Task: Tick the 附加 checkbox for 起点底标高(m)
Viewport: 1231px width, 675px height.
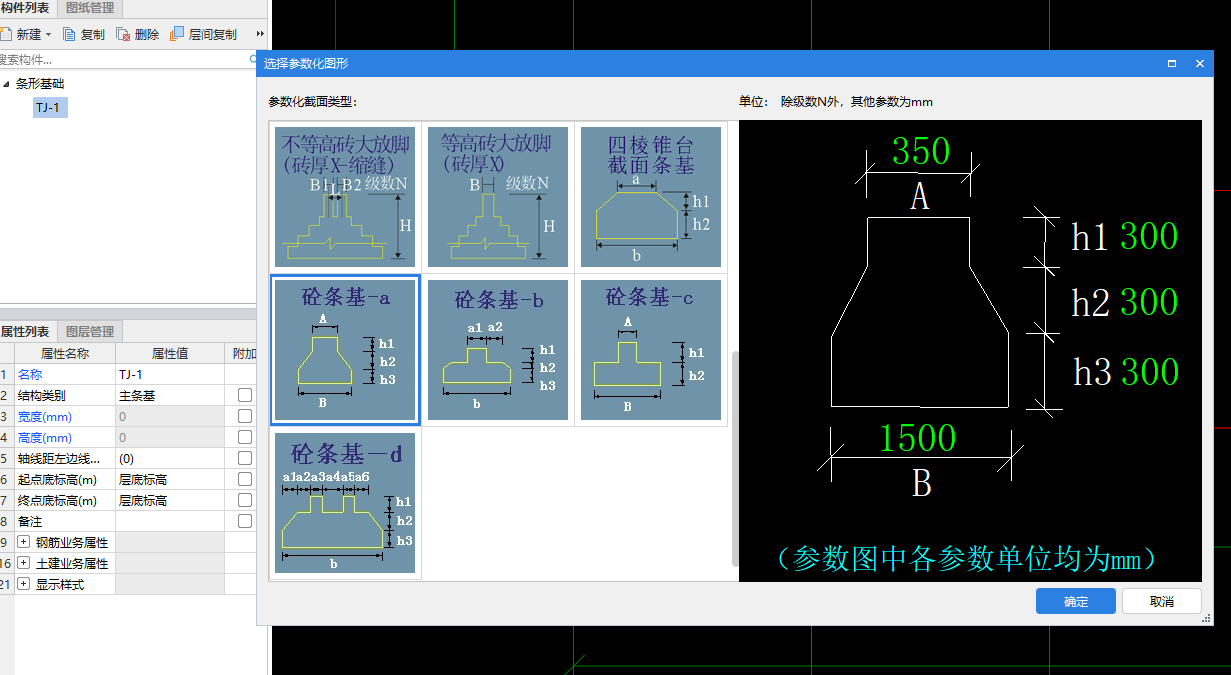Action: tap(244, 479)
